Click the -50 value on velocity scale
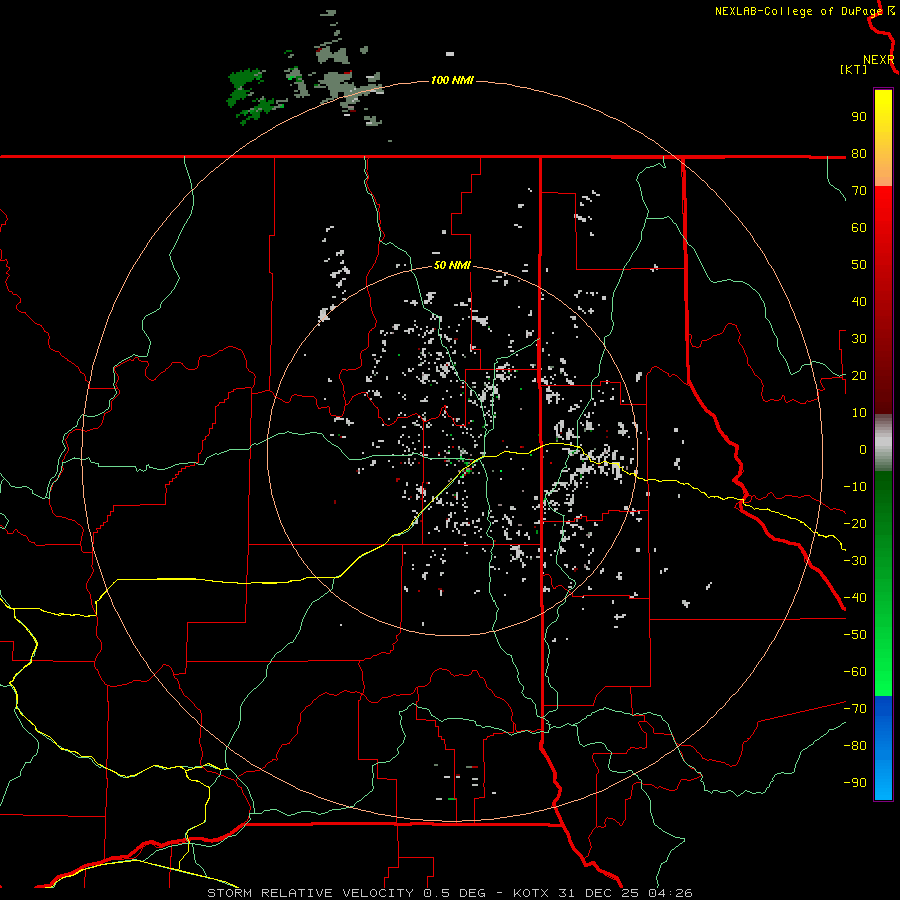Image resolution: width=900 pixels, height=900 pixels. (855, 635)
